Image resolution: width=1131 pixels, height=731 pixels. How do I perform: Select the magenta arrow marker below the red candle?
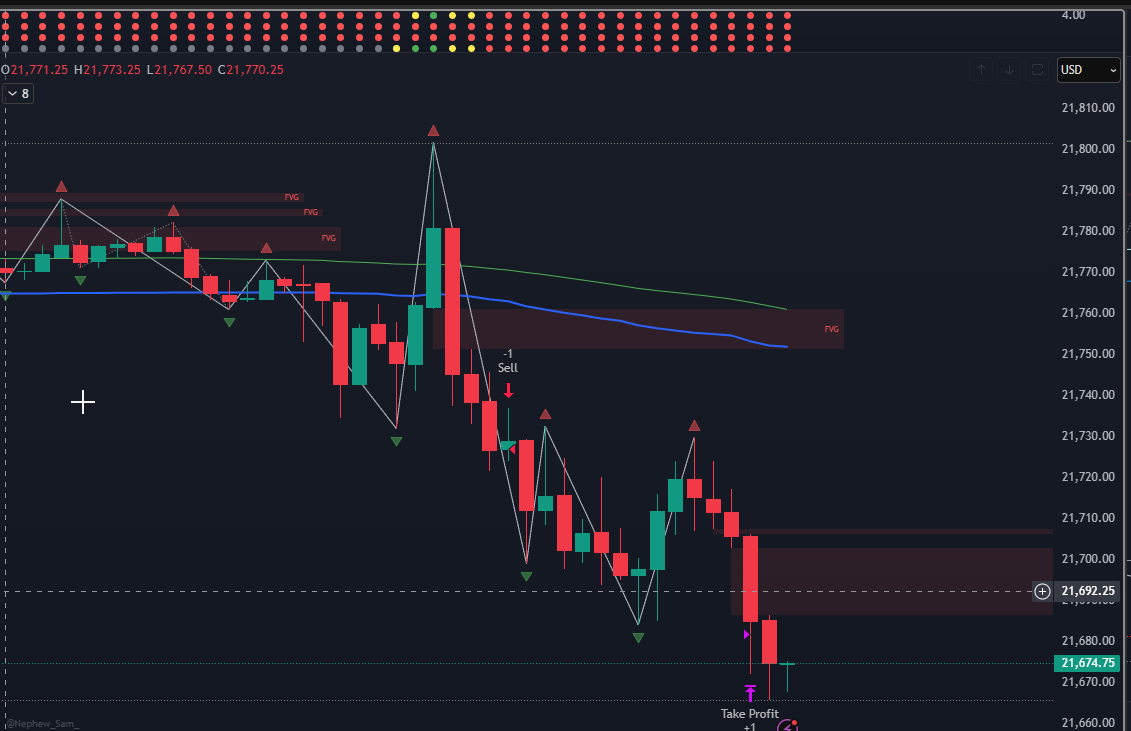coord(746,634)
